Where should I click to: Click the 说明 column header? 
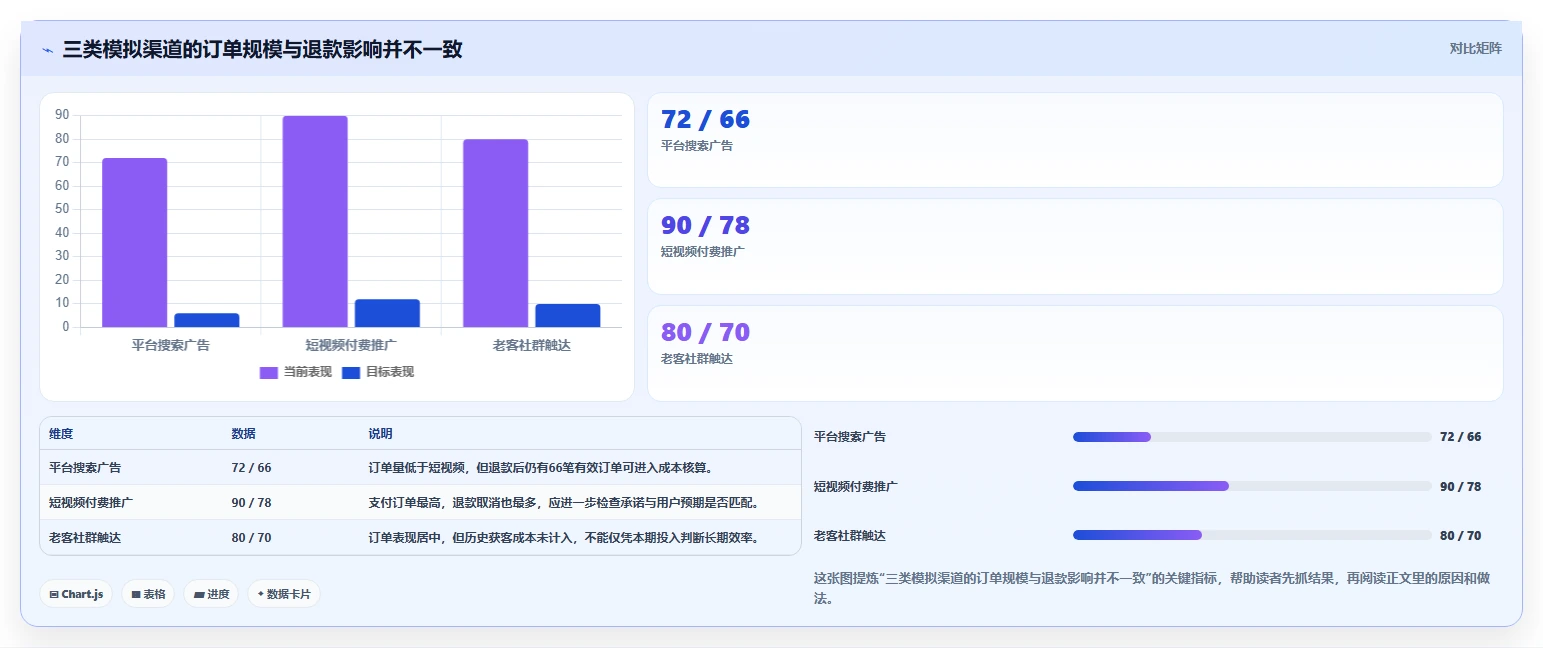tap(380, 434)
